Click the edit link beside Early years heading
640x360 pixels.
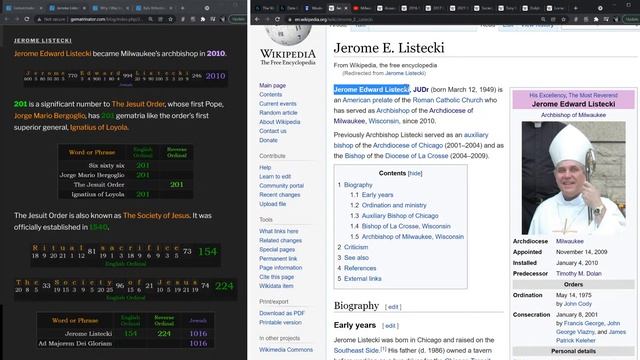pyautogui.click(x=390, y=326)
